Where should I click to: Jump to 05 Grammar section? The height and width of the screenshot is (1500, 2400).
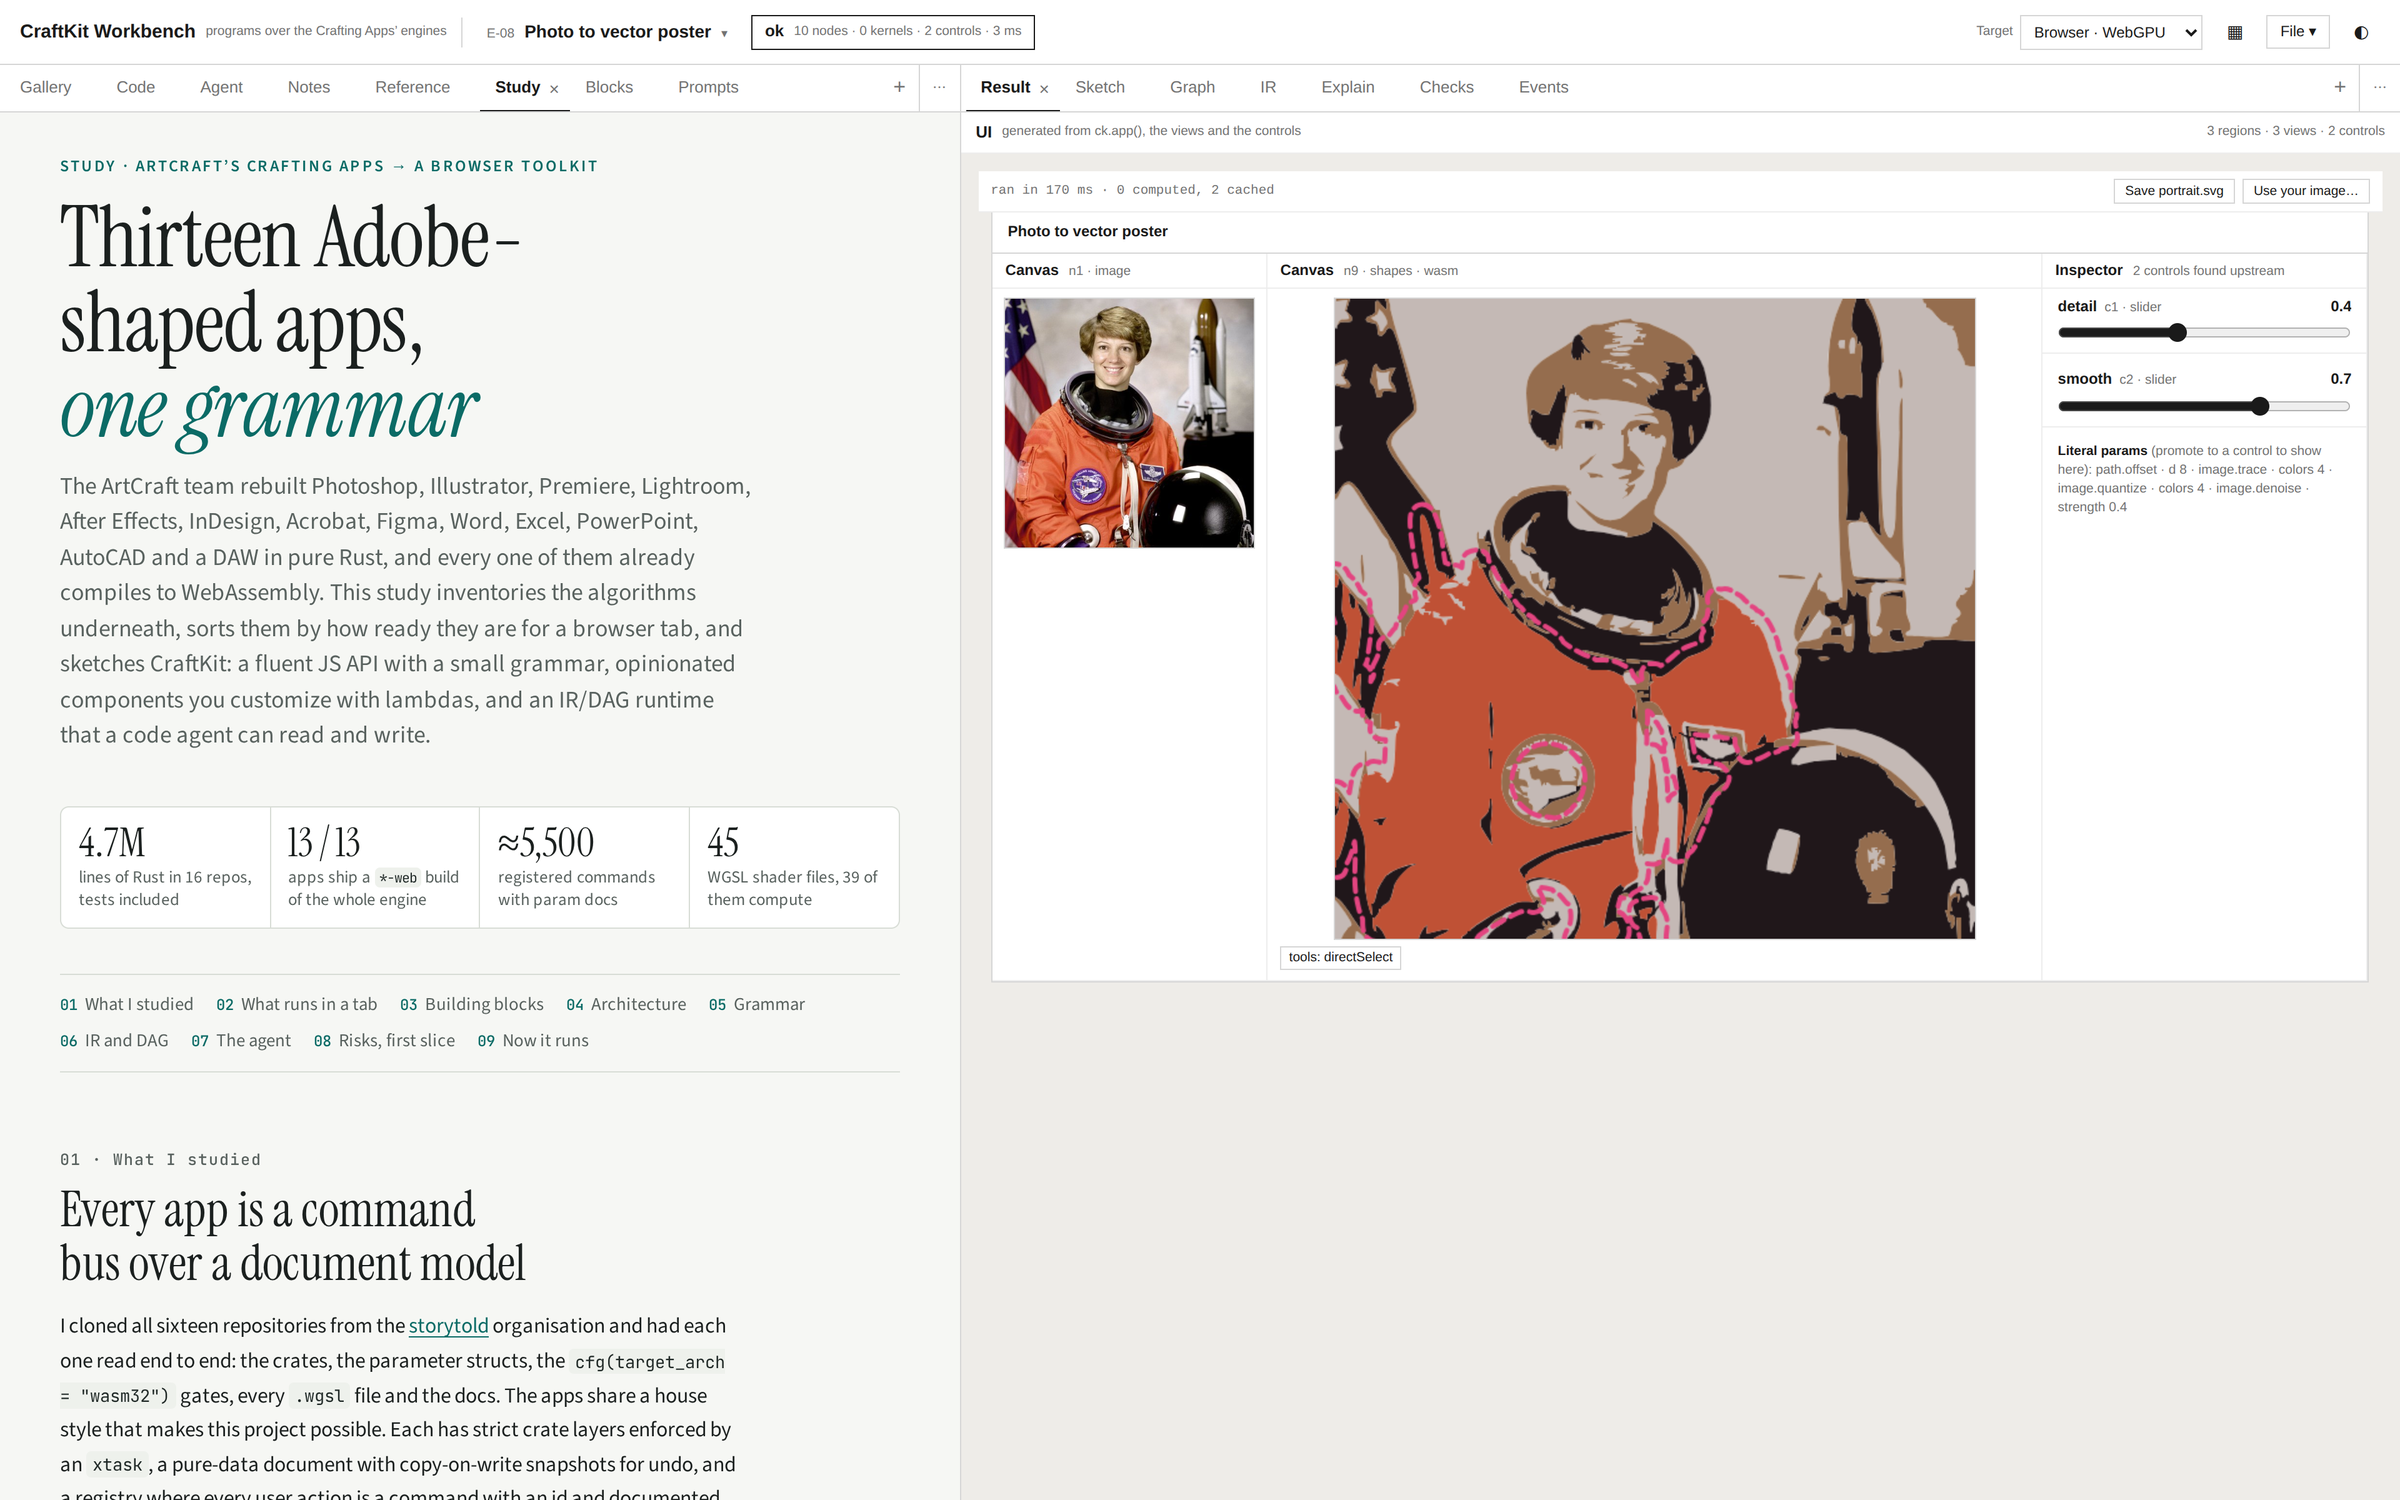click(757, 1004)
